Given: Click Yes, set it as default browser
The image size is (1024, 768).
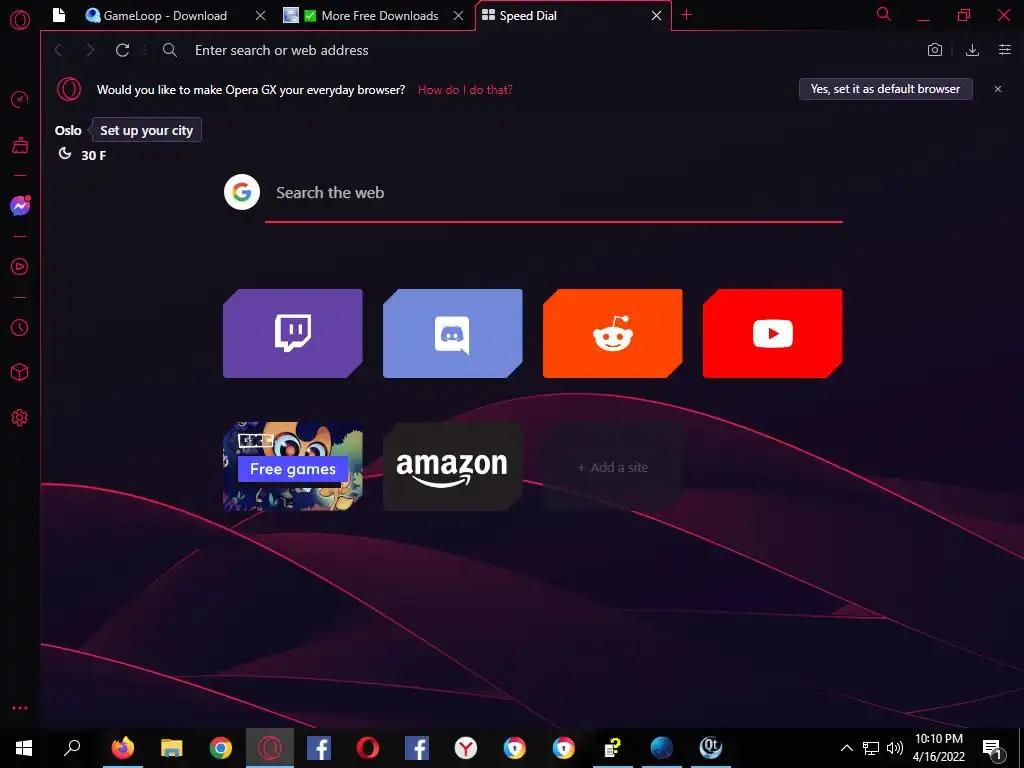Looking at the screenshot, I should pos(886,89).
